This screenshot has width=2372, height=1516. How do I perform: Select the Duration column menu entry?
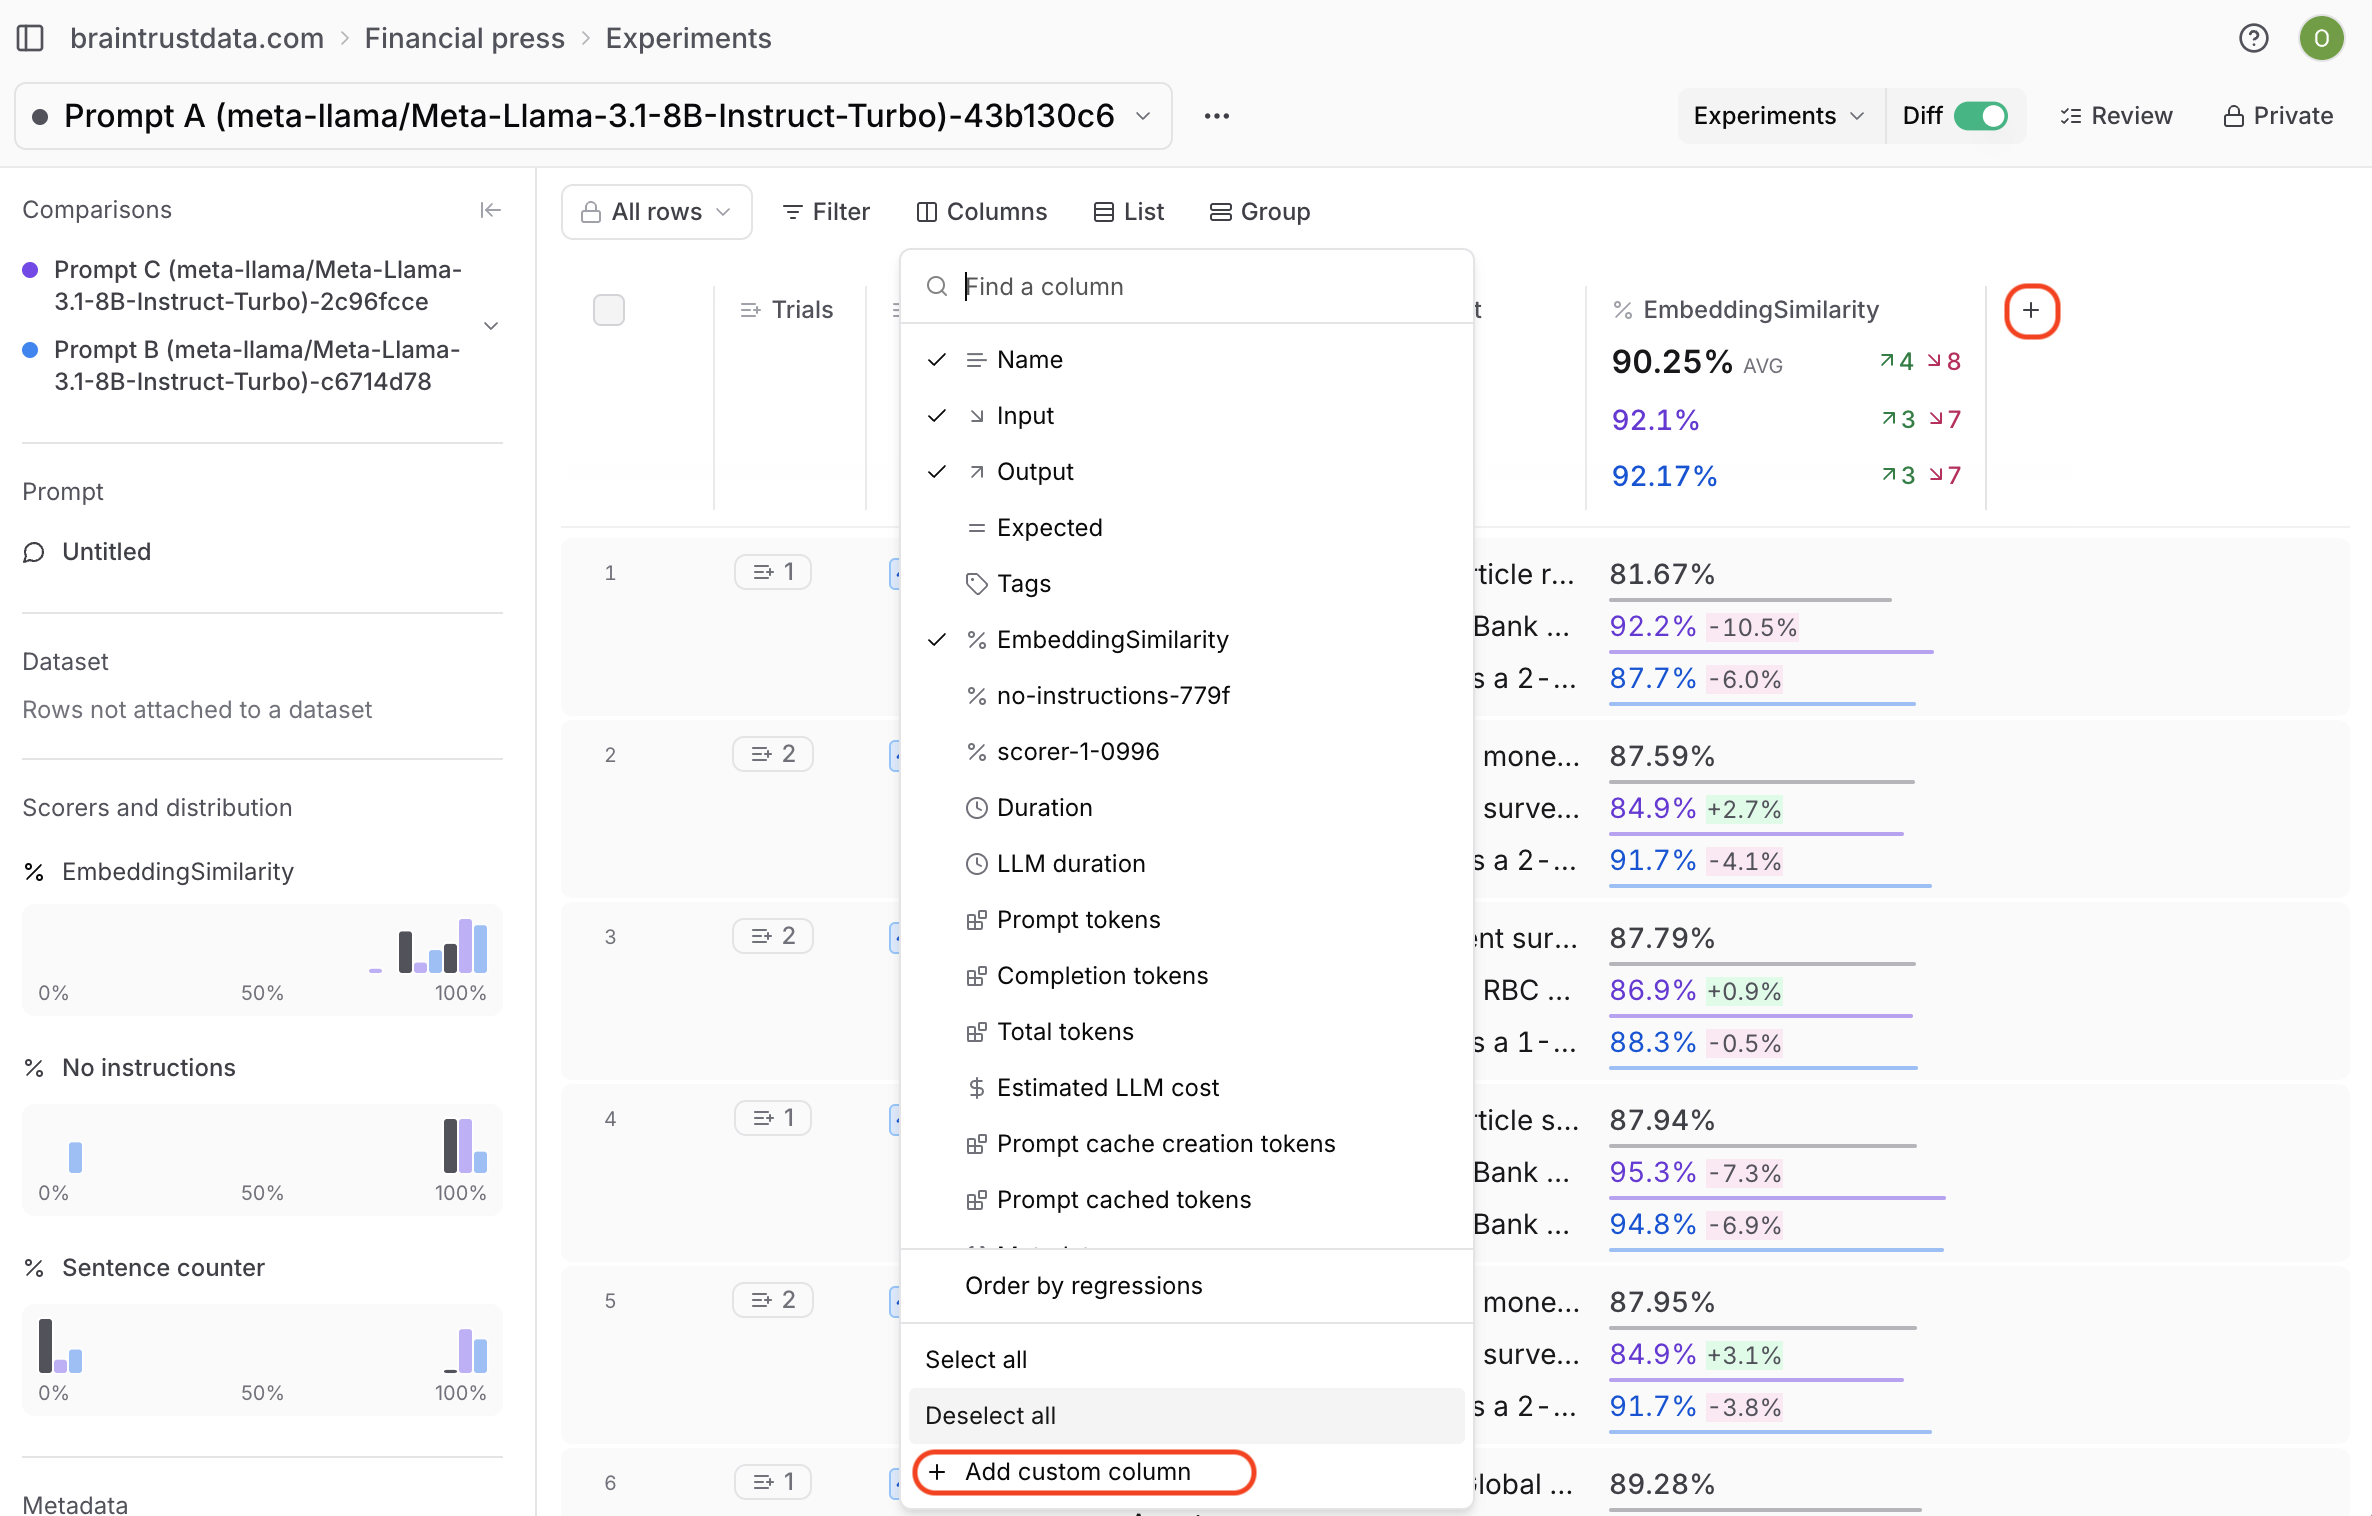pyautogui.click(x=1044, y=808)
